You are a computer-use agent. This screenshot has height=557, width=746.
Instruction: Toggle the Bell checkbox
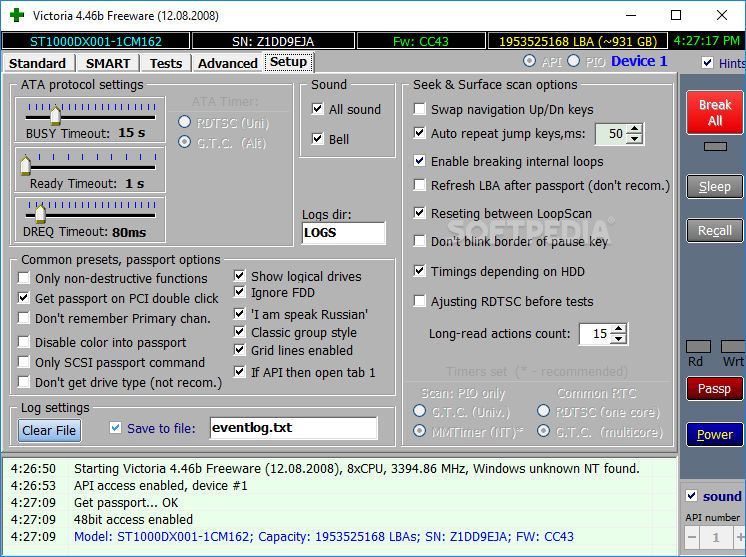(317, 139)
